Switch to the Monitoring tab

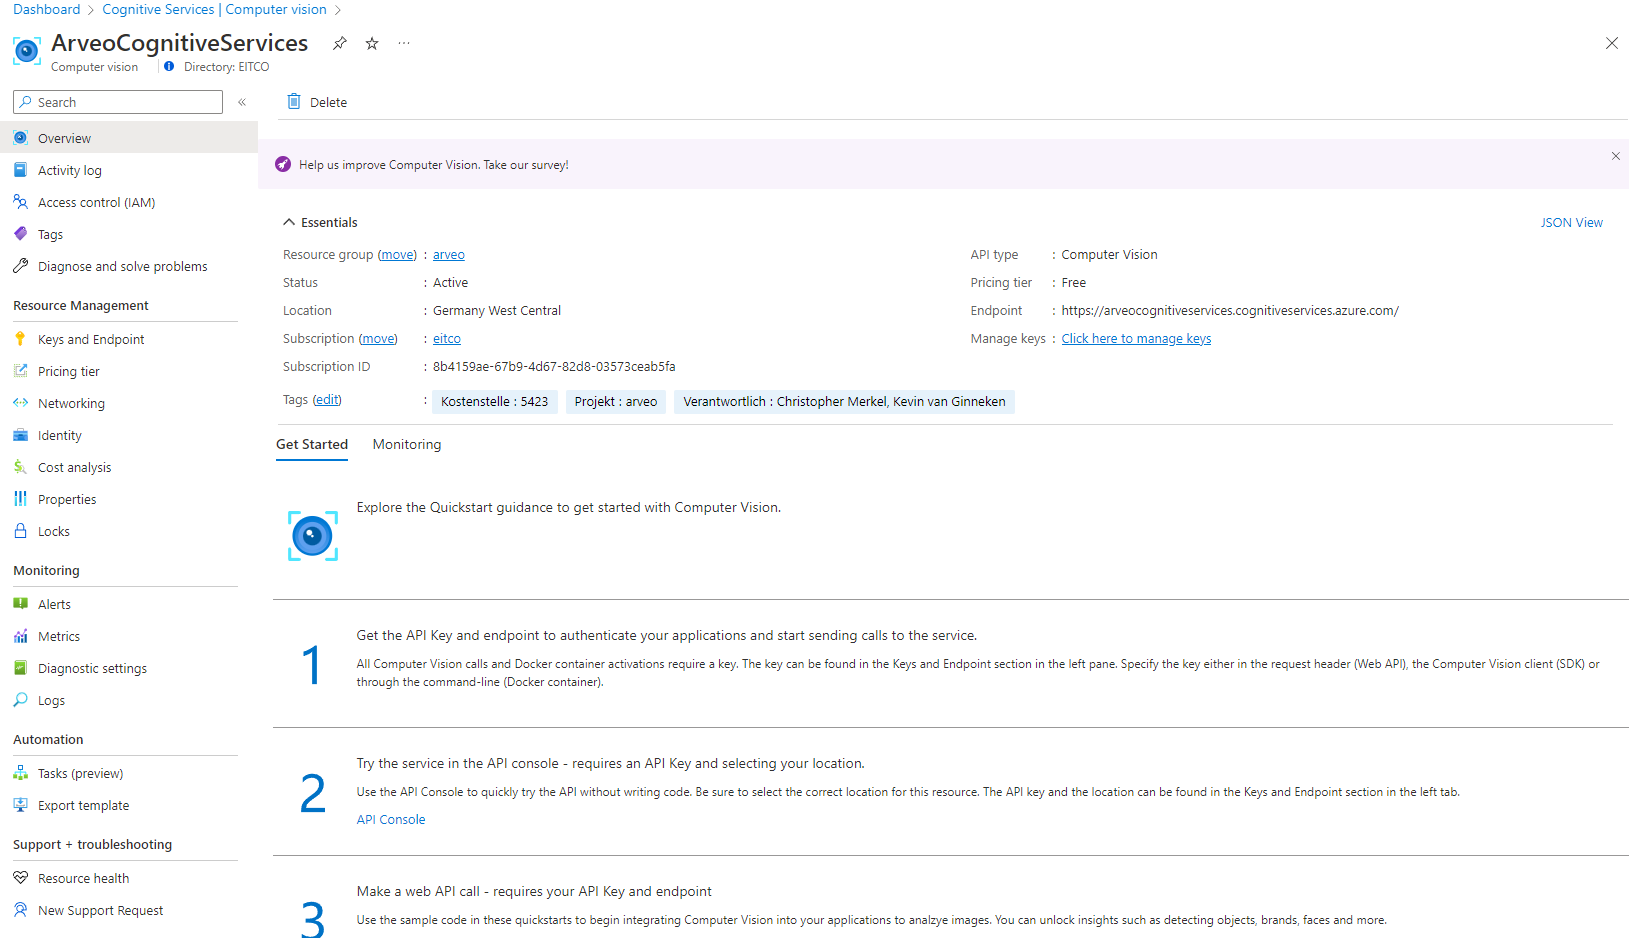tap(407, 444)
